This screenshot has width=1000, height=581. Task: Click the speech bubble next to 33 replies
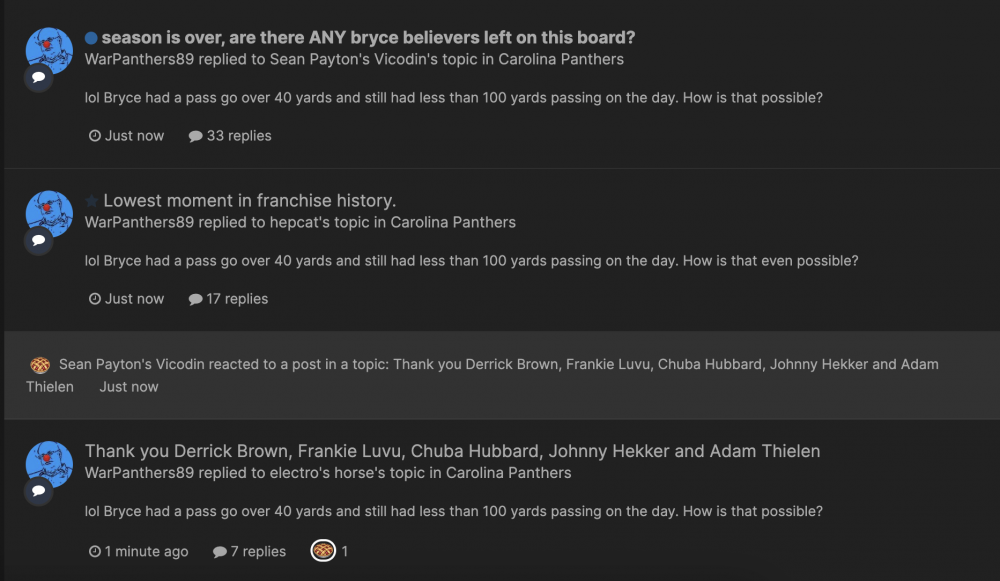click(196, 136)
